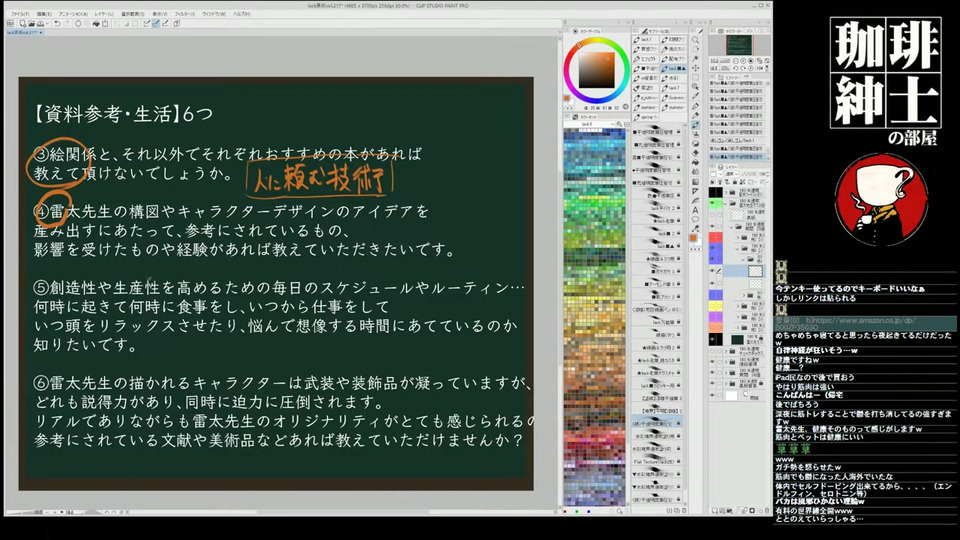
Task: Select the Rotate view tool
Action: [695, 49]
